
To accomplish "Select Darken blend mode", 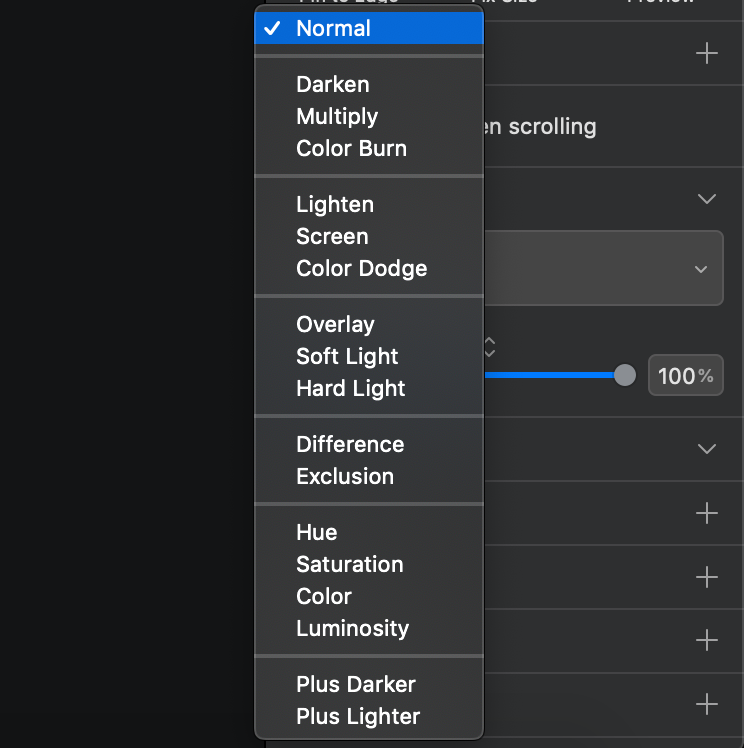I will [x=333, y=84].
